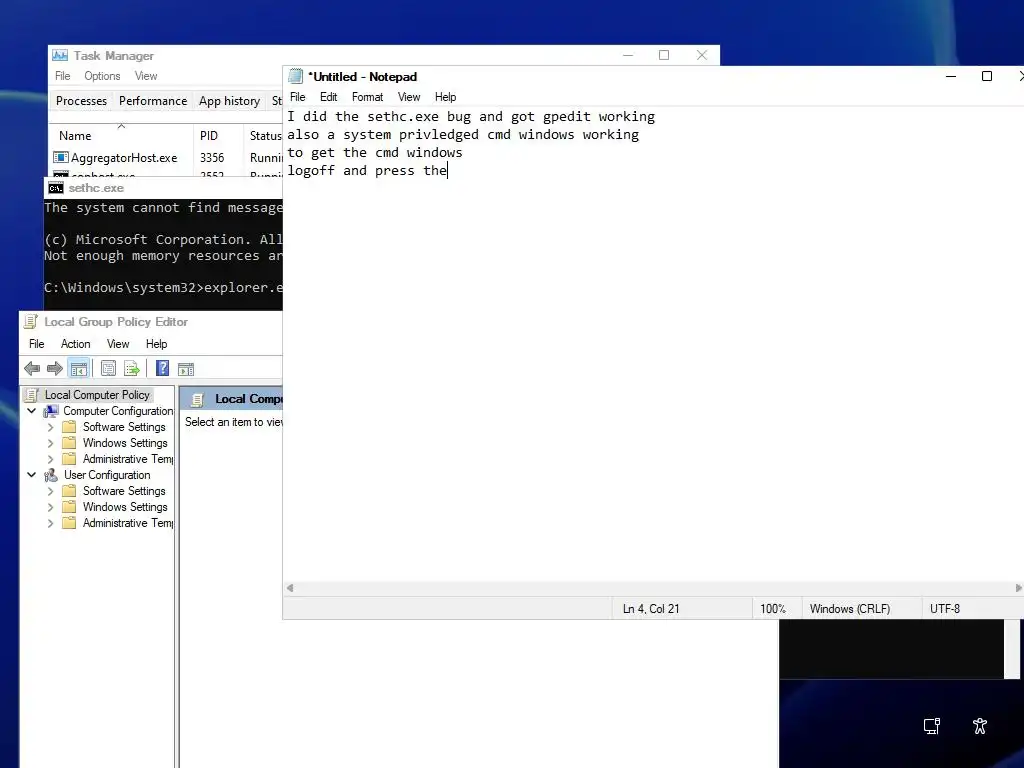Open the blue Help question mark icon
Screen dimensions: 1024x768
tap(163, 368)
